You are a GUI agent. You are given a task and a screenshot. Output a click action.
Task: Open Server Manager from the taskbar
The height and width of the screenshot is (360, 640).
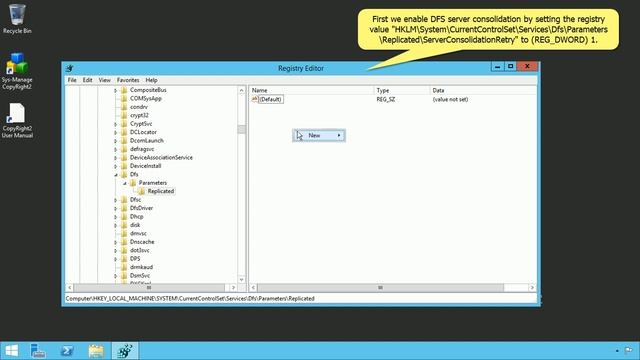coord(38,351)
